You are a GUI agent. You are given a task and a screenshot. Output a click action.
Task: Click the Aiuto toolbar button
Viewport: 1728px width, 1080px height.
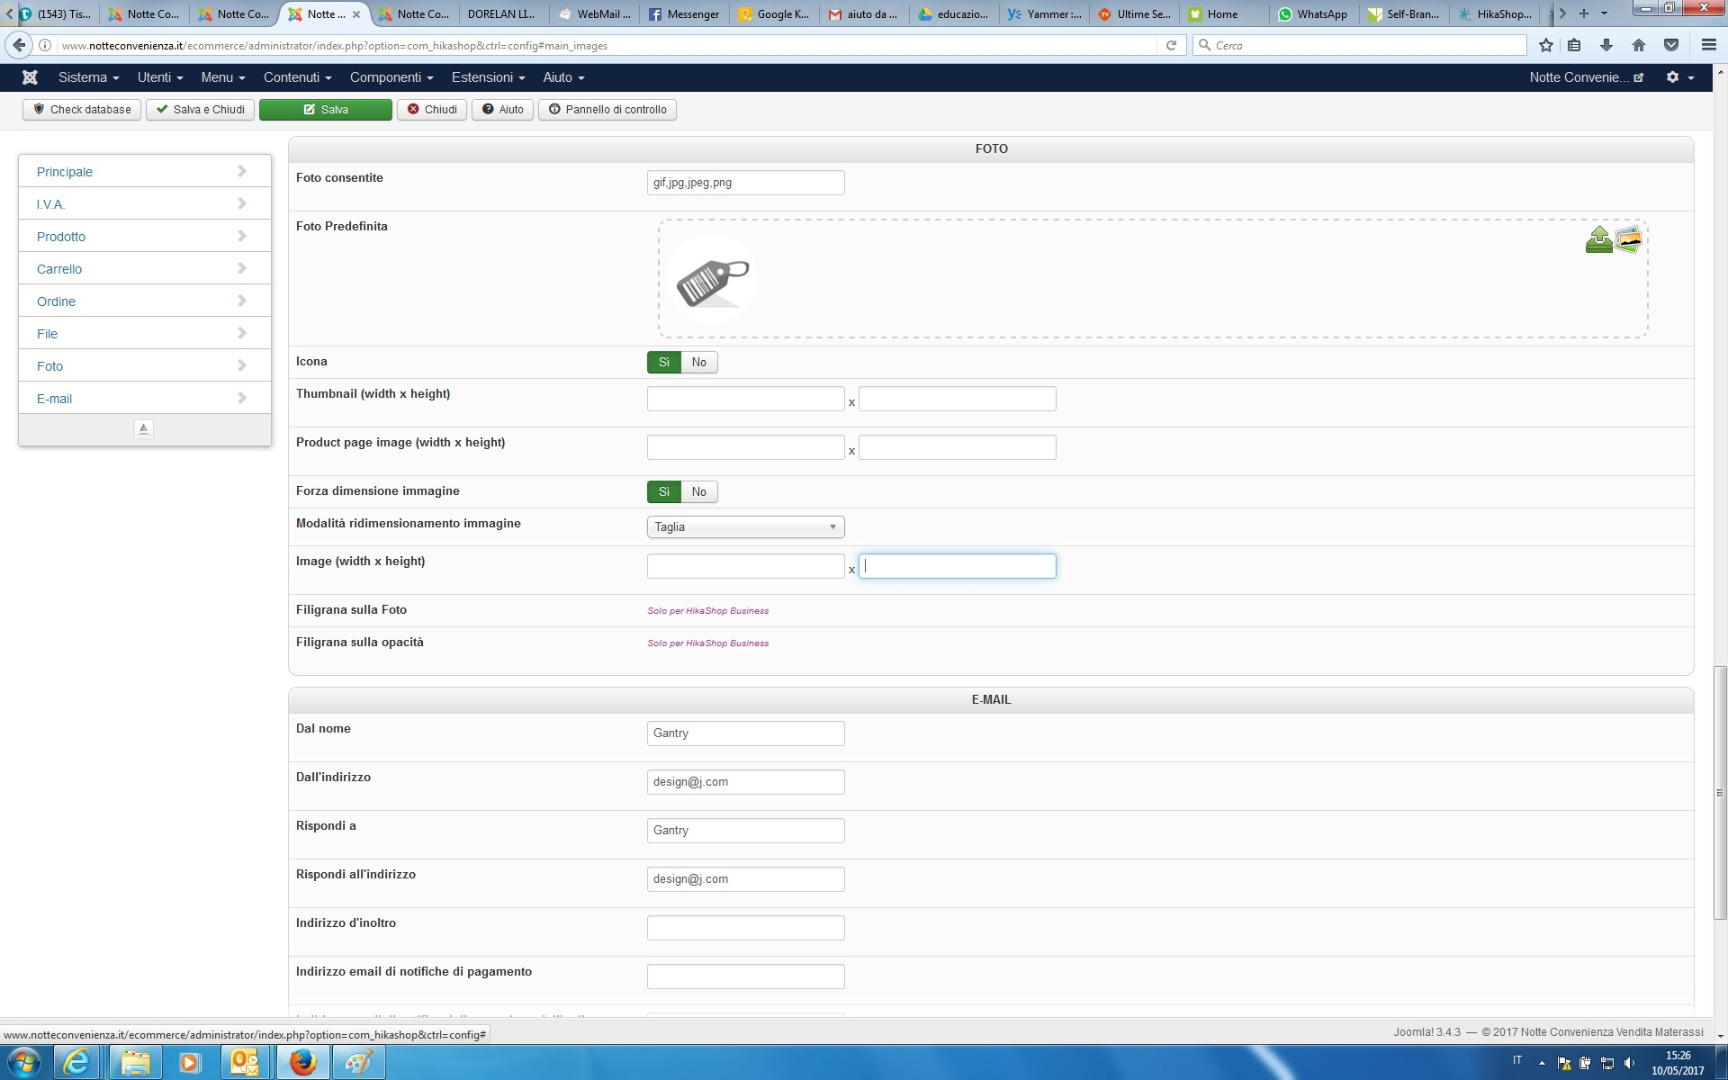coord(502,110)
